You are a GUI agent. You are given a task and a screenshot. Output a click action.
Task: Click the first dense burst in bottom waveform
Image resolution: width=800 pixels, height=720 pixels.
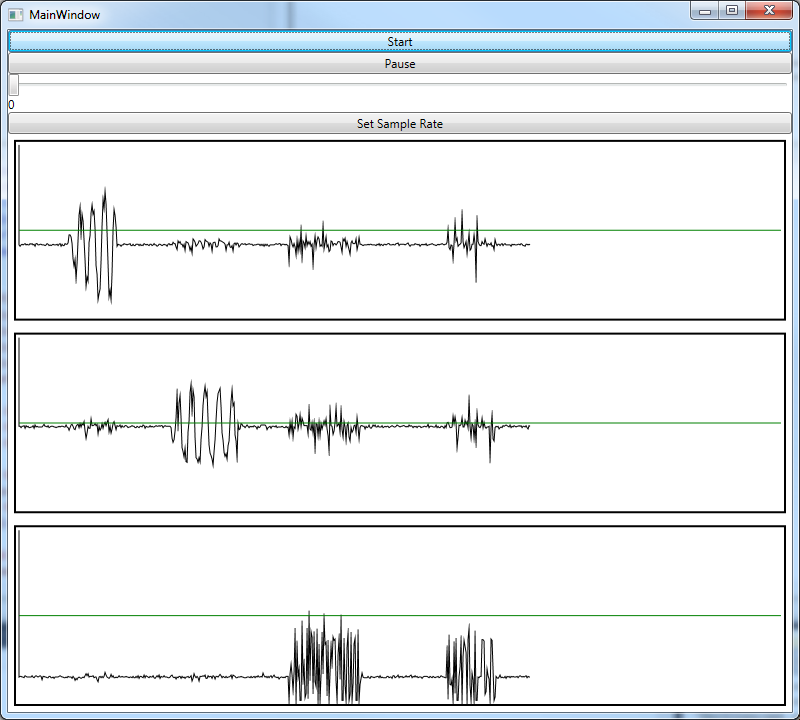tap(325, 660)
